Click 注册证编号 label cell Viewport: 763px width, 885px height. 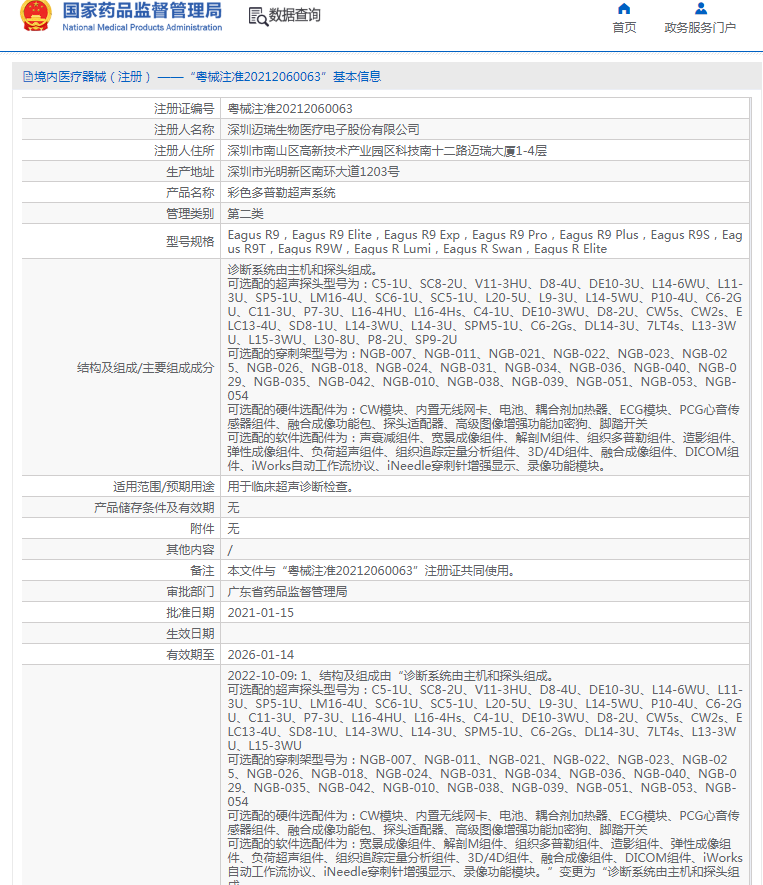pos(184,108)
